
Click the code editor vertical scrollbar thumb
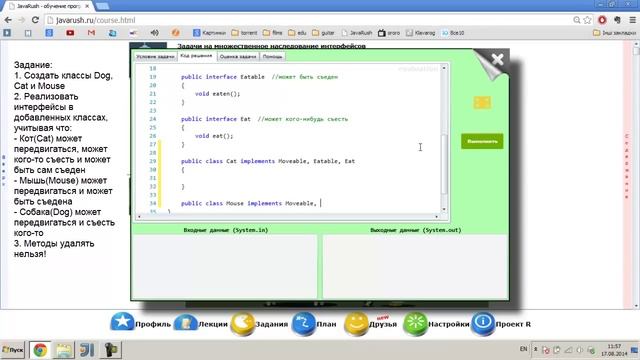click(444, 163)
